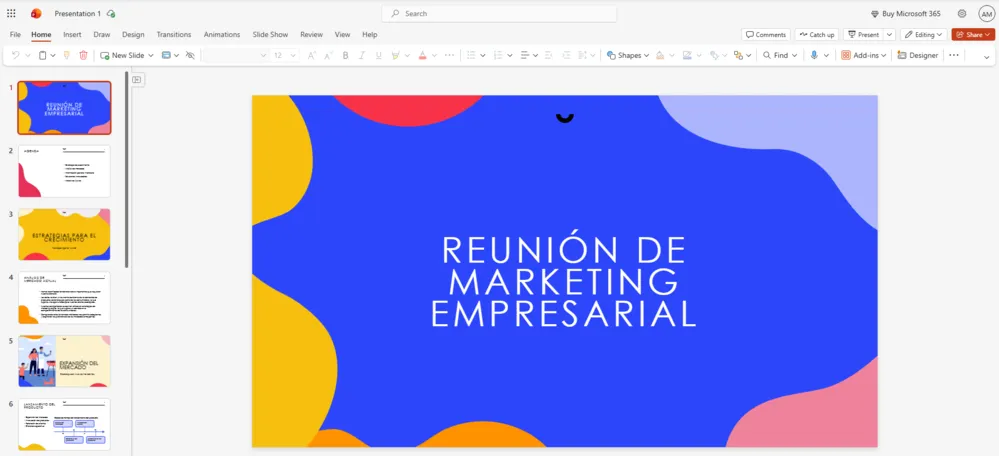Click the Arrange objects icon
This screenshot has width=999, height=456.
tap(738, 55)
